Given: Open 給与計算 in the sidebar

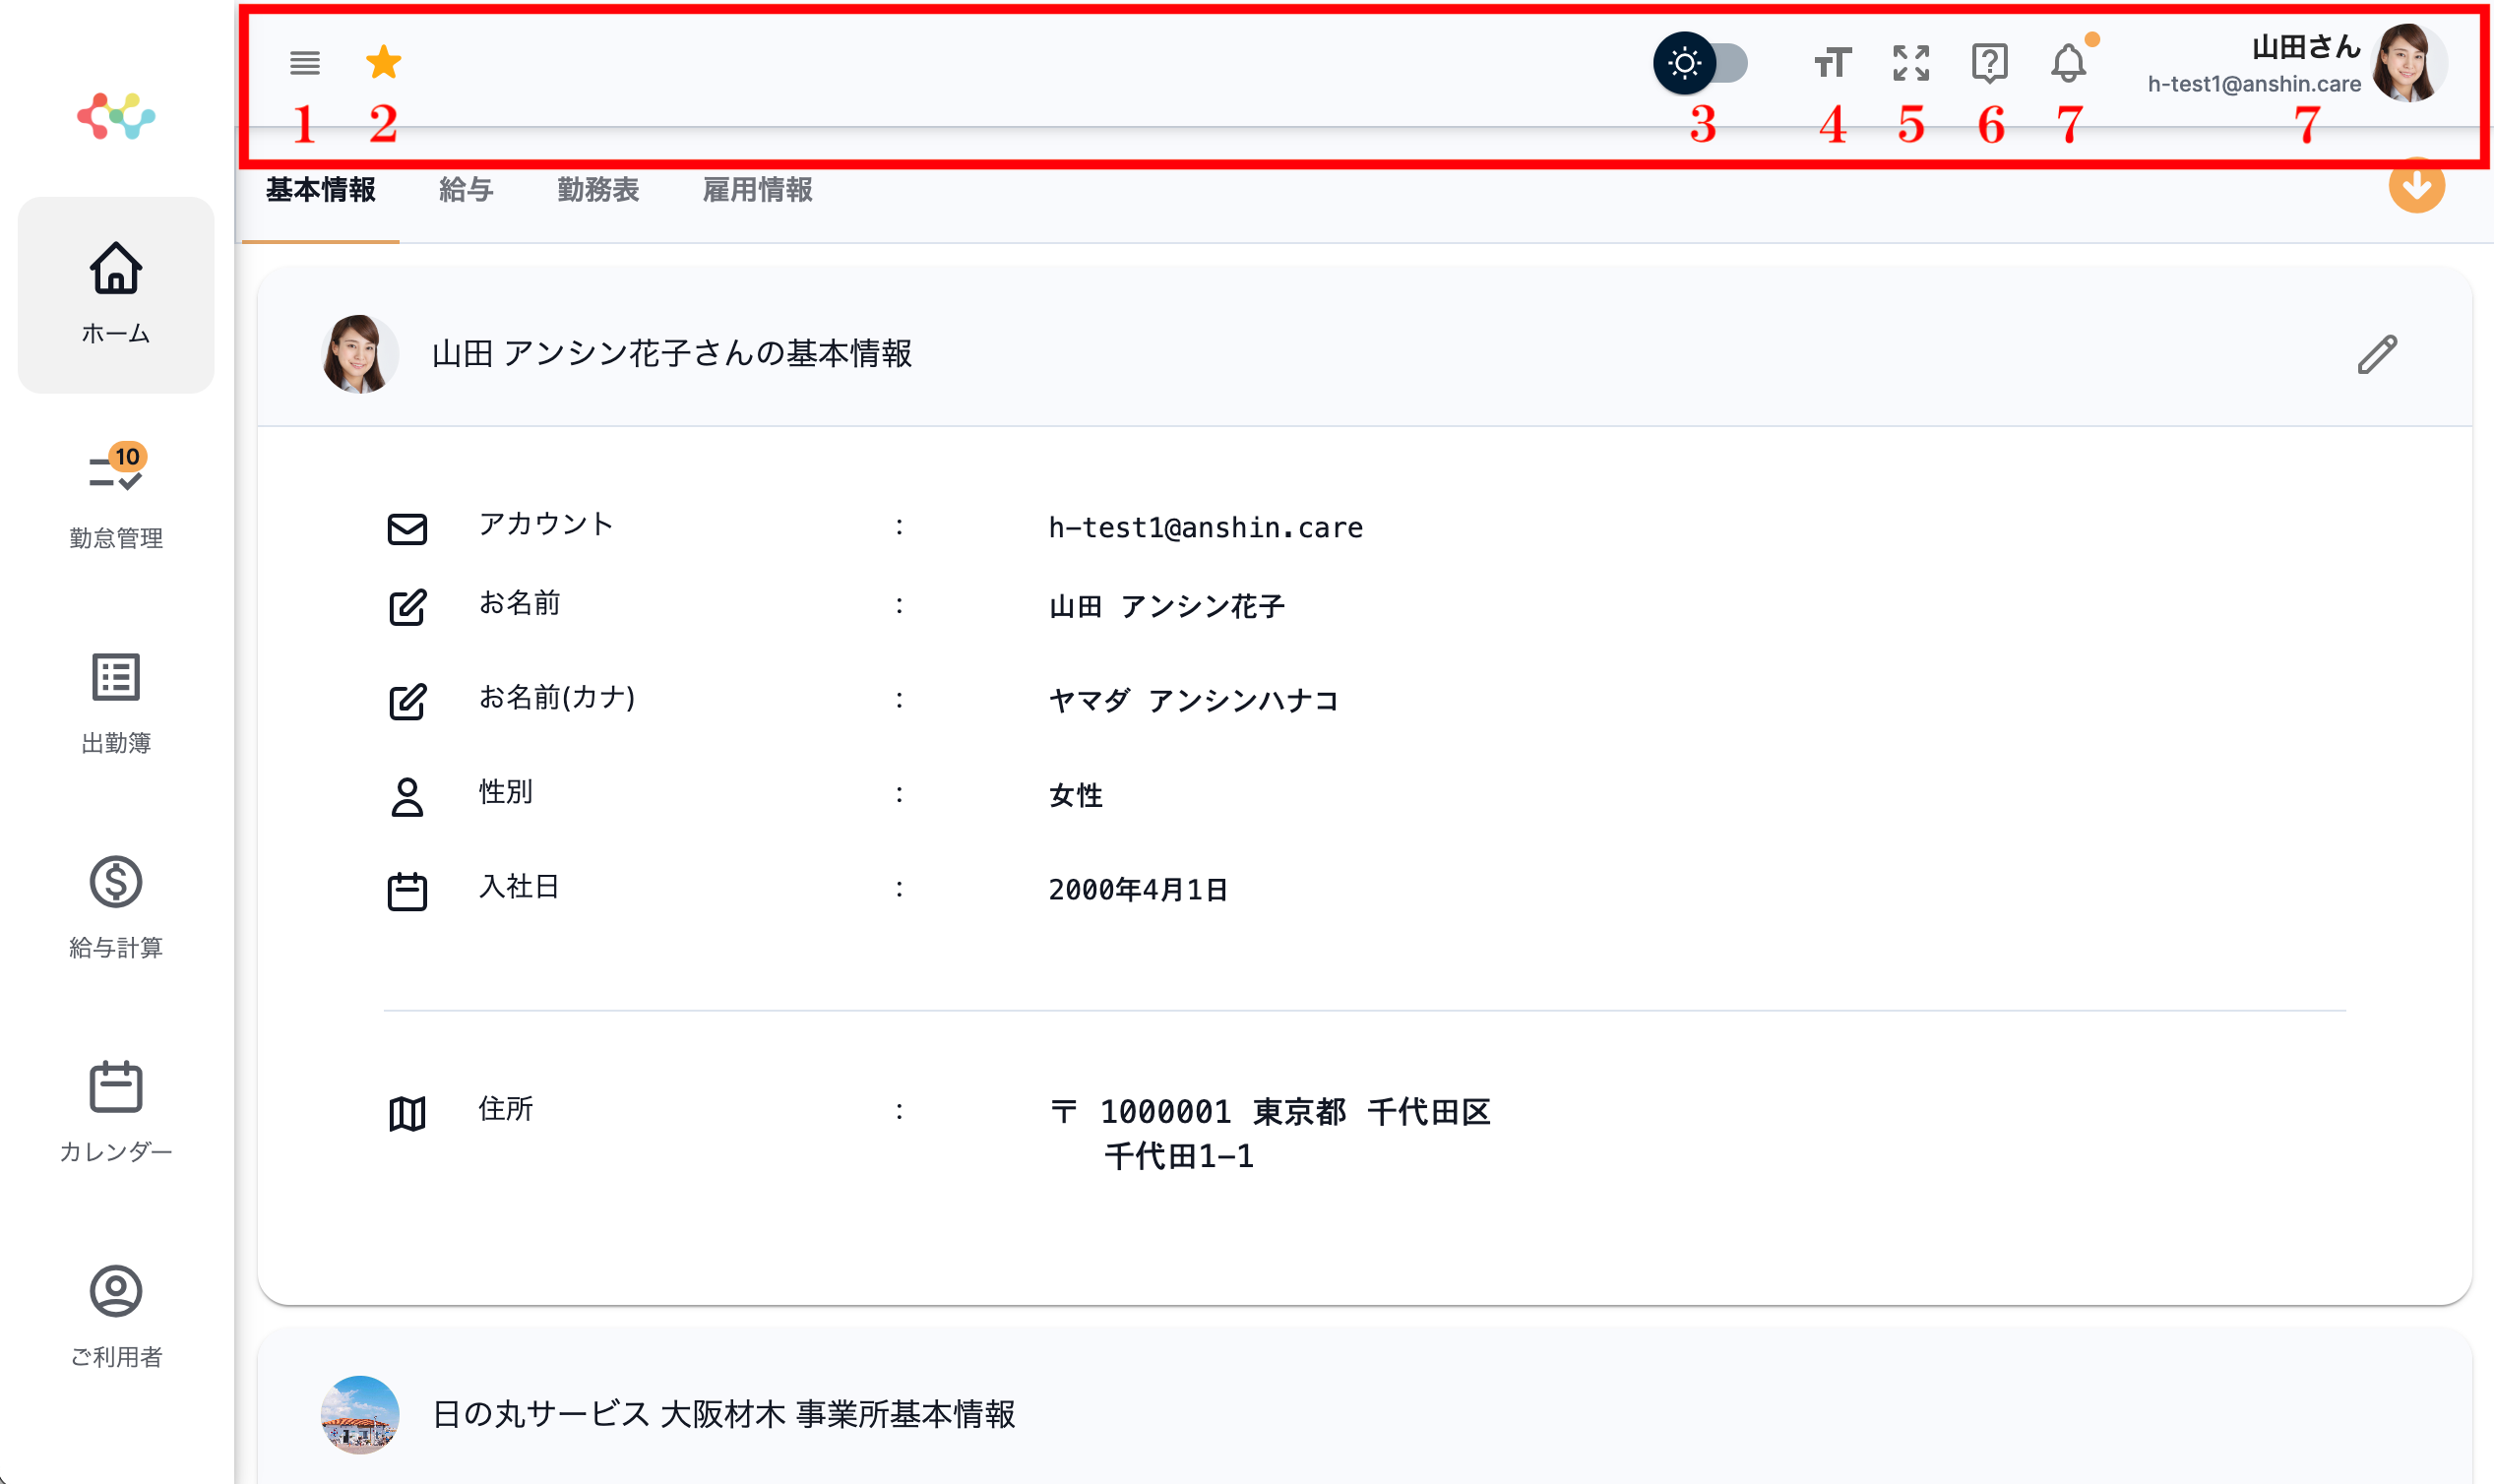Looking at the screenshot, I should [x=116, y=907].
